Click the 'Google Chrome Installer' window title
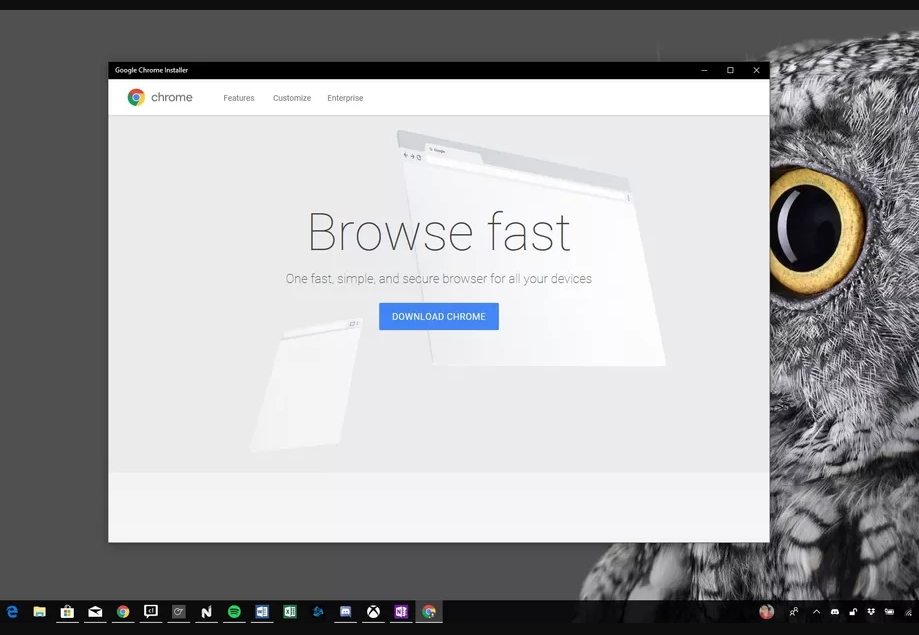 151,70
